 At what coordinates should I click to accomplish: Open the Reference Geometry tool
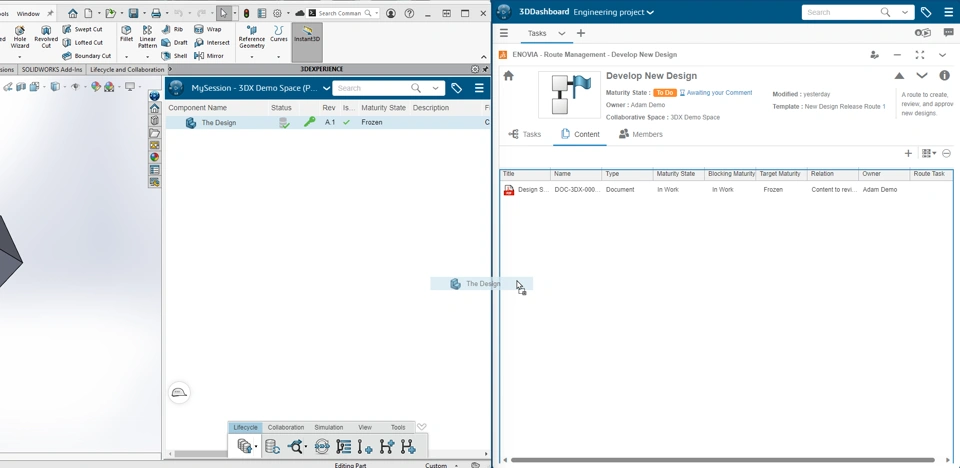[x=252, y=37]
